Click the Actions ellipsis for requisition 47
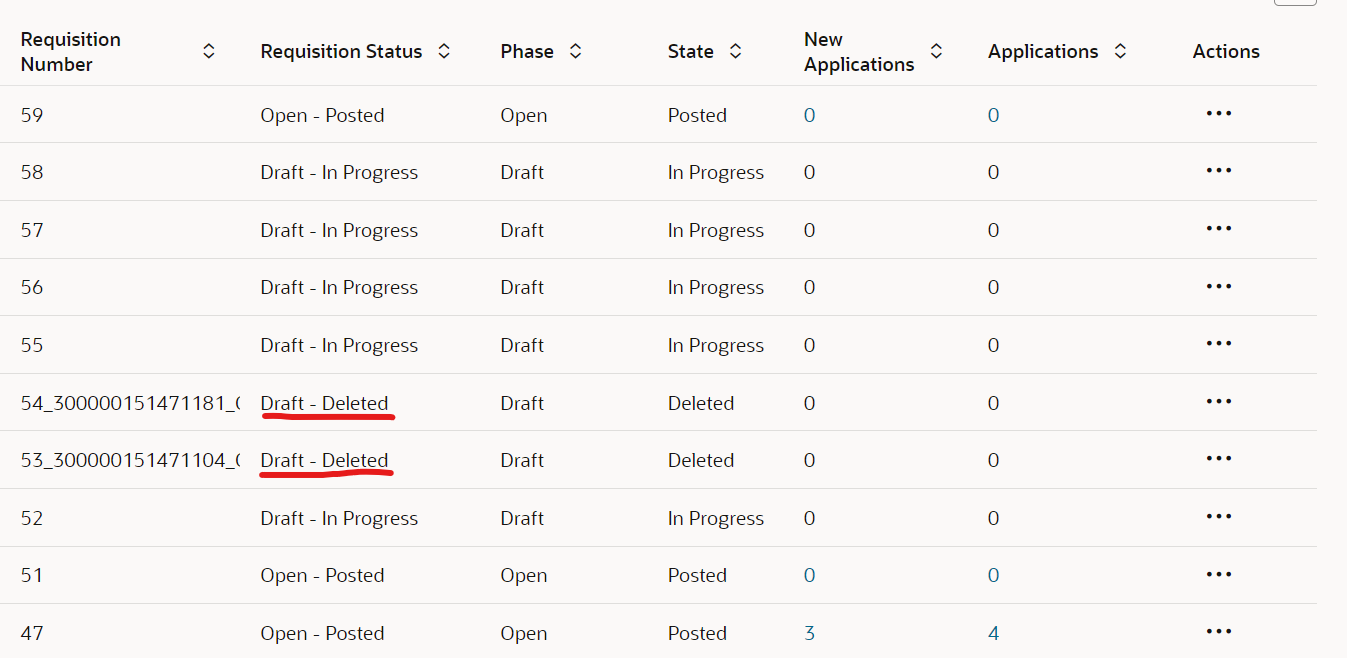1347x658 pixels. pos(1218,632)
